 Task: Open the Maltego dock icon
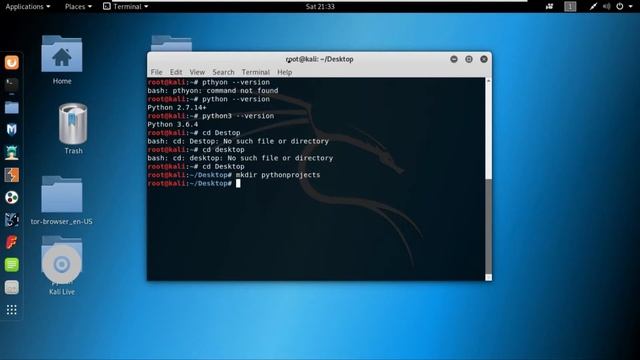coord(11,220)
